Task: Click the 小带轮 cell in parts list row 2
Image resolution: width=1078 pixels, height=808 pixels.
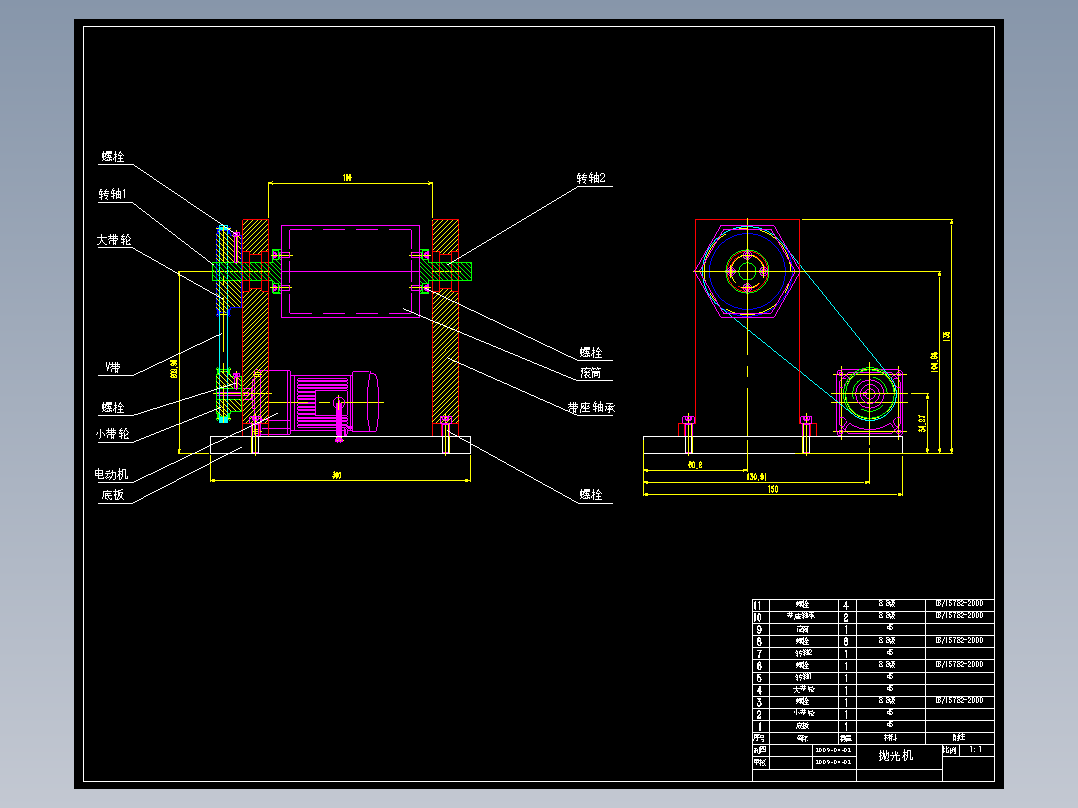Action: (803, 713)
